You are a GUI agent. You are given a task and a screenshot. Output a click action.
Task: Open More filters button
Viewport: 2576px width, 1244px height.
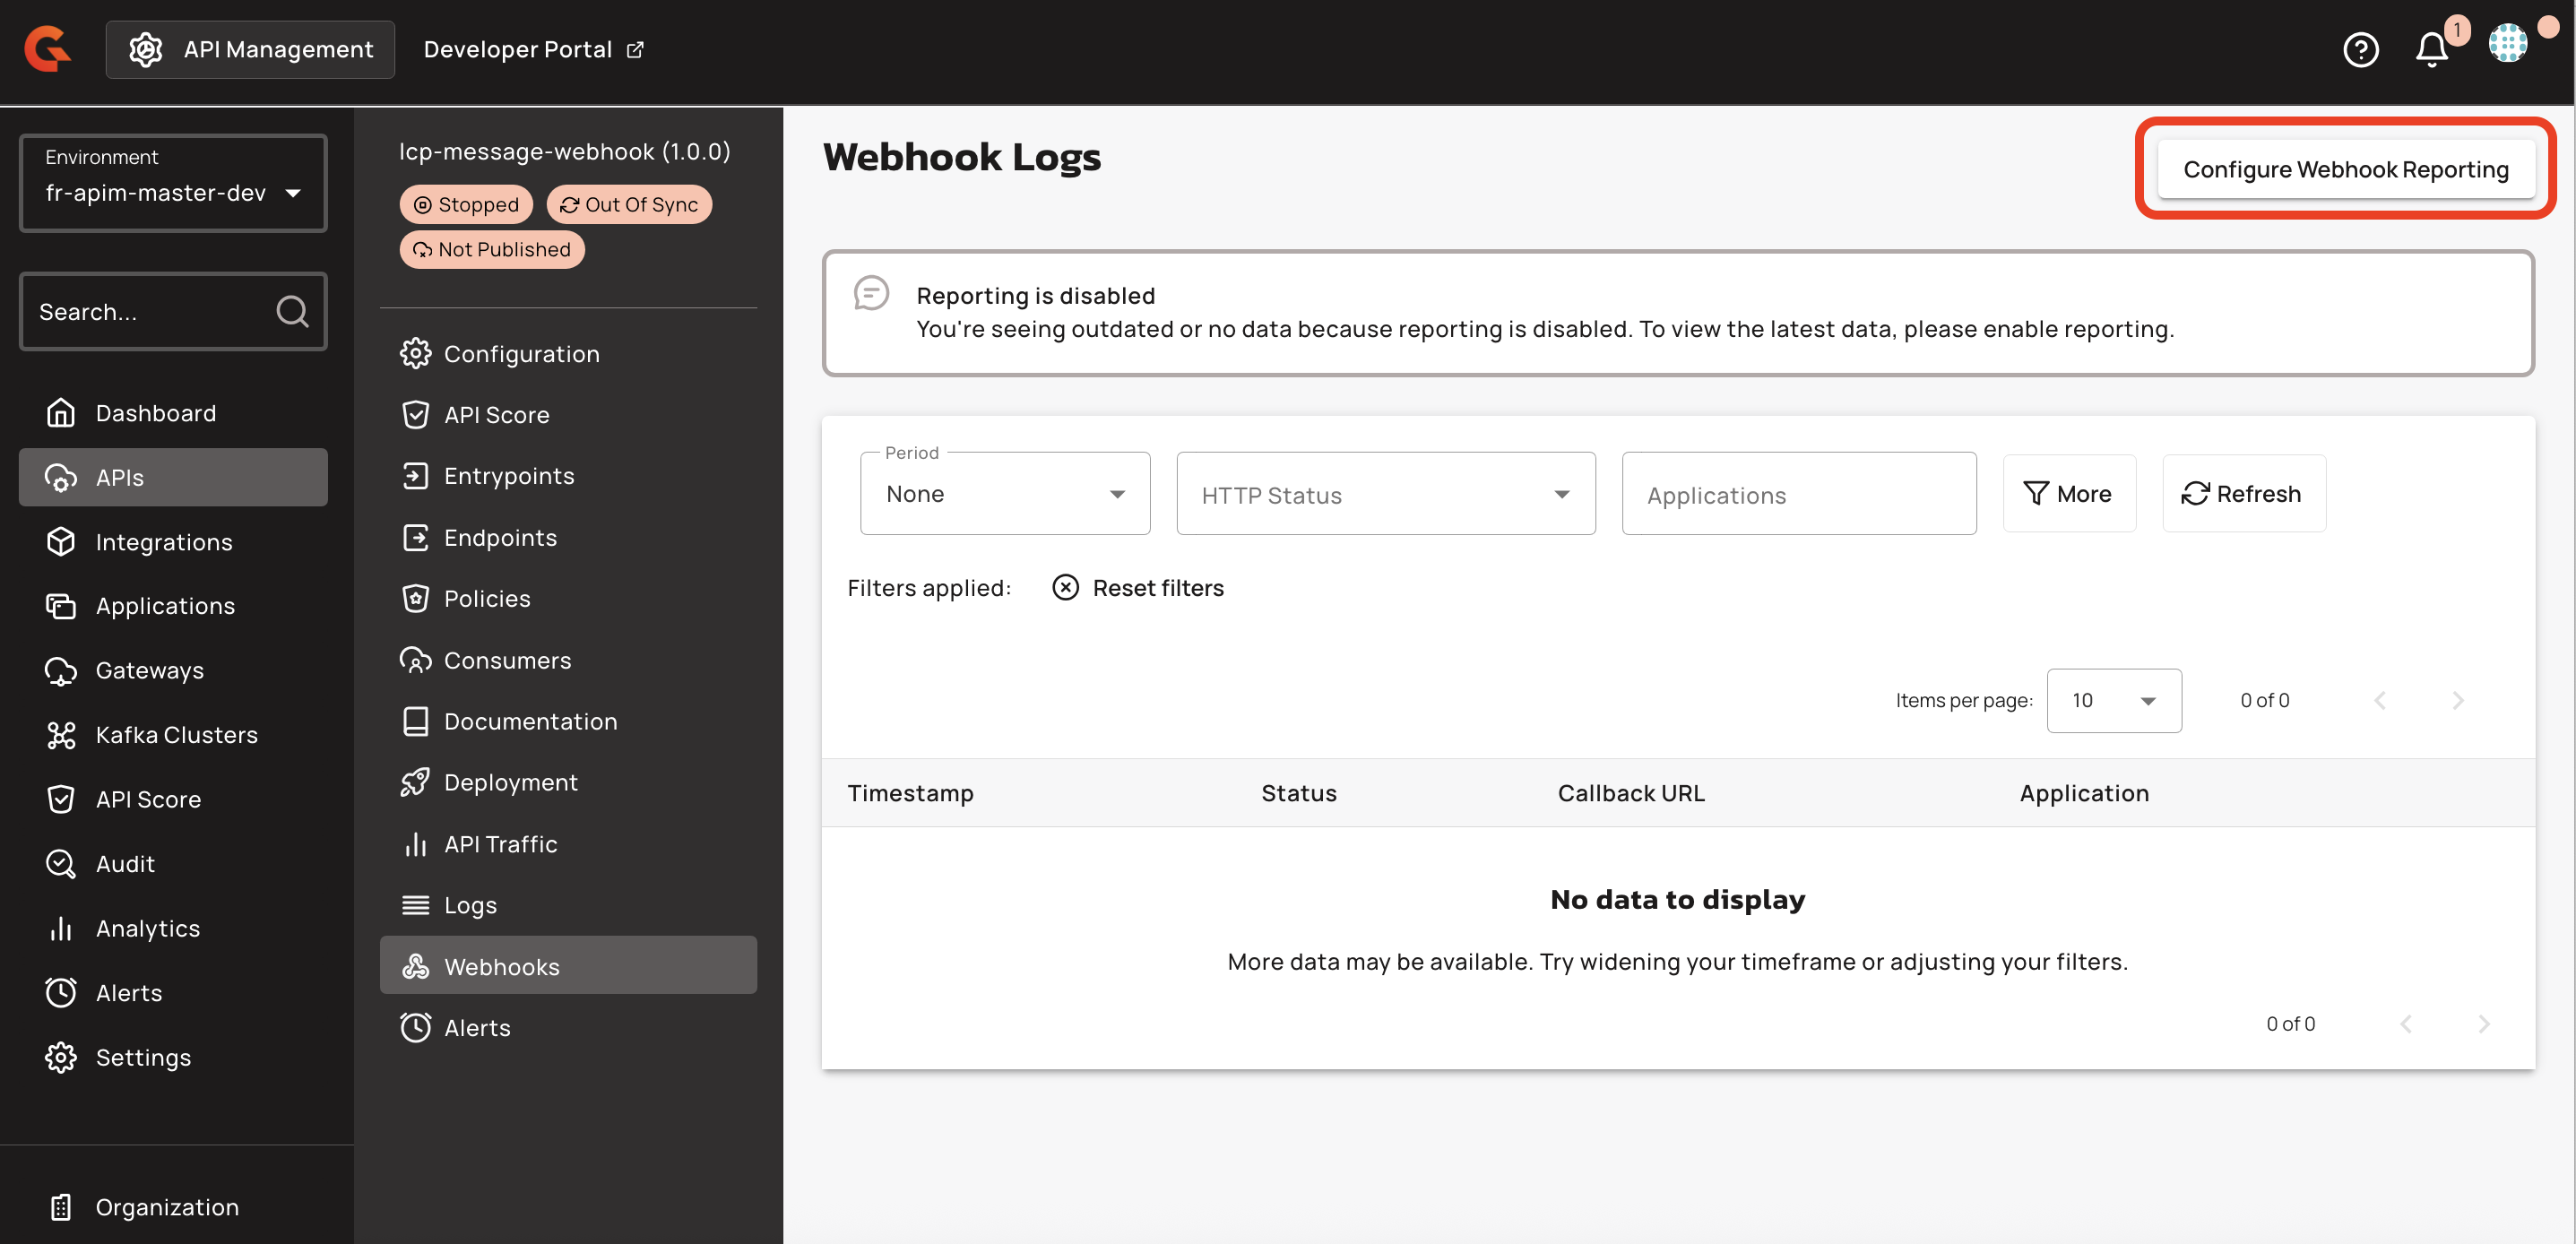click(x=2068, y=494)
